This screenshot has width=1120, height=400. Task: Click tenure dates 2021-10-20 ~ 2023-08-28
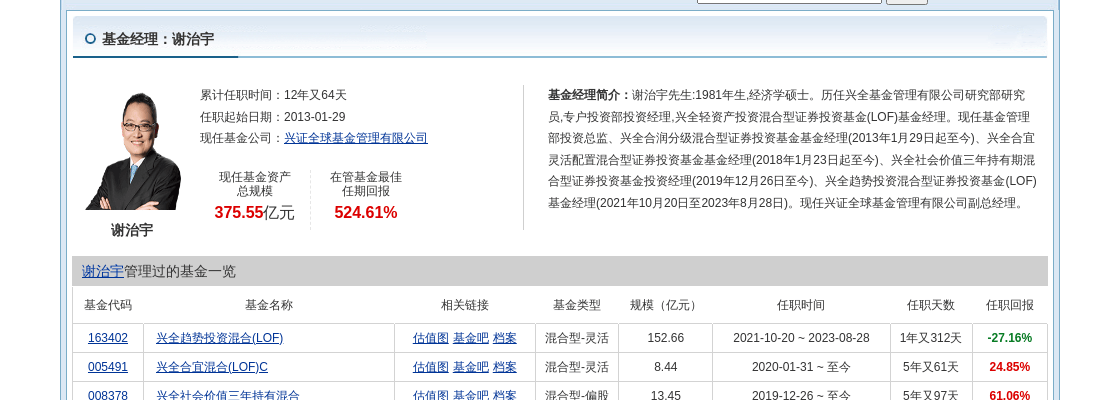[x=801, y=338]
